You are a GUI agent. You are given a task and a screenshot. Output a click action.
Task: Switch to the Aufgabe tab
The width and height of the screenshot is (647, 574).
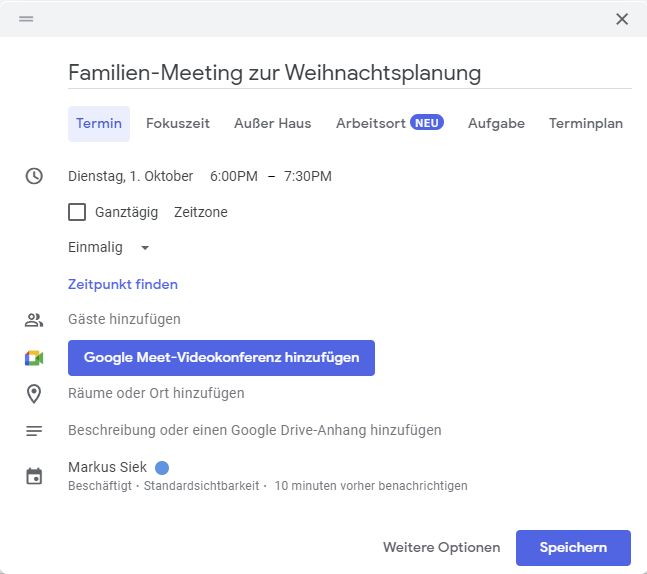[x=496, y=123]
